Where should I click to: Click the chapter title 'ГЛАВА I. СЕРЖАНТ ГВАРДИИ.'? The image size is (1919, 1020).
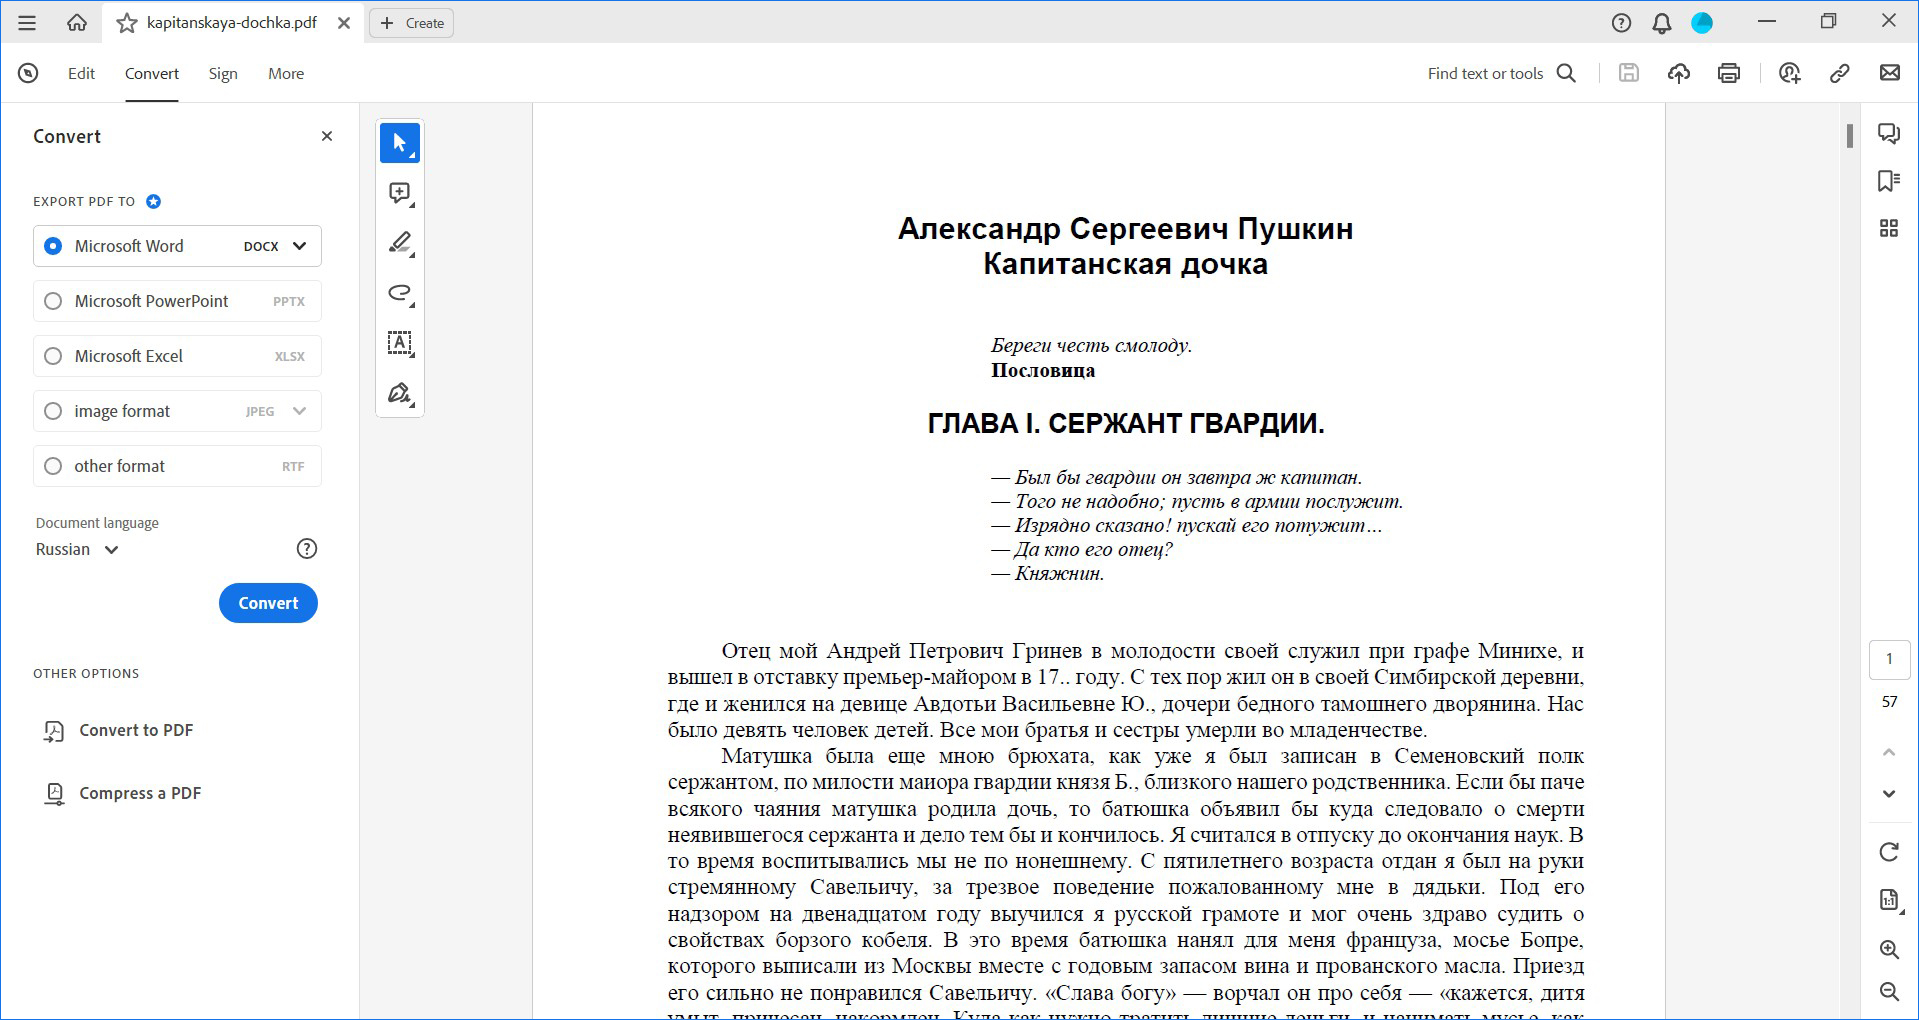[1126, 424]
